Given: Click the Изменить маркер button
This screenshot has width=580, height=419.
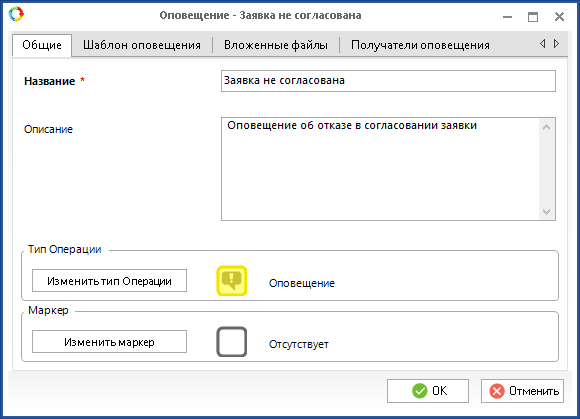Looking at the screenshot, I should (109, 342).
